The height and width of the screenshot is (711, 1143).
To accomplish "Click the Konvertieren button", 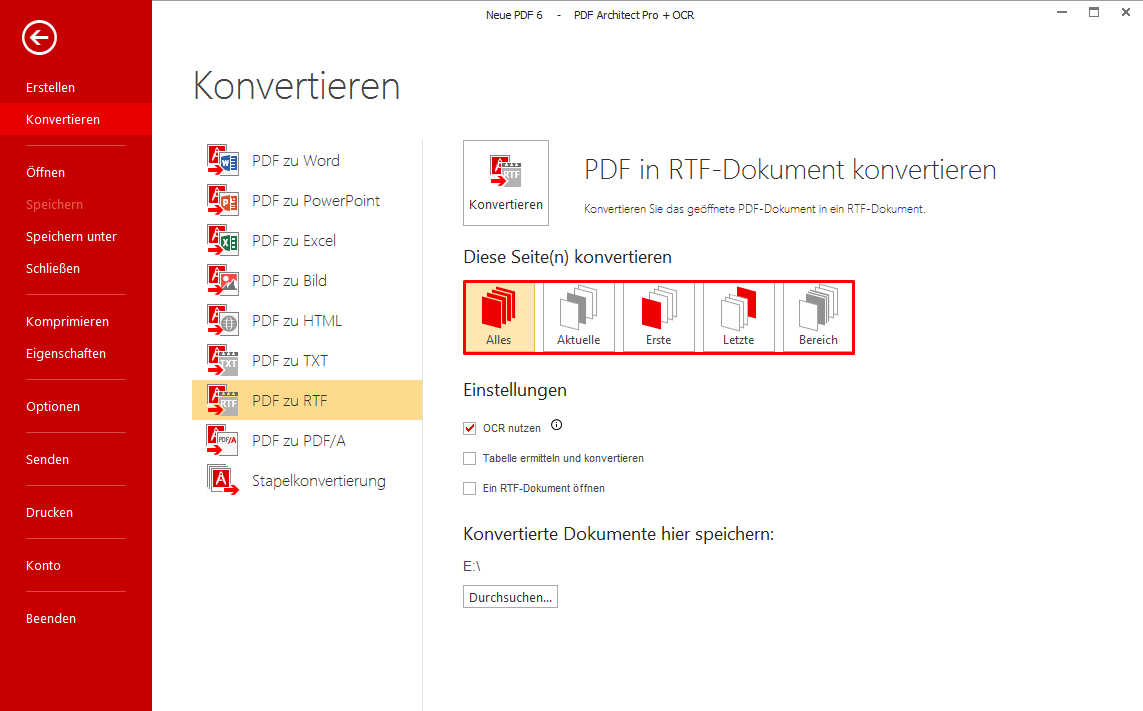I will point(505,183).
